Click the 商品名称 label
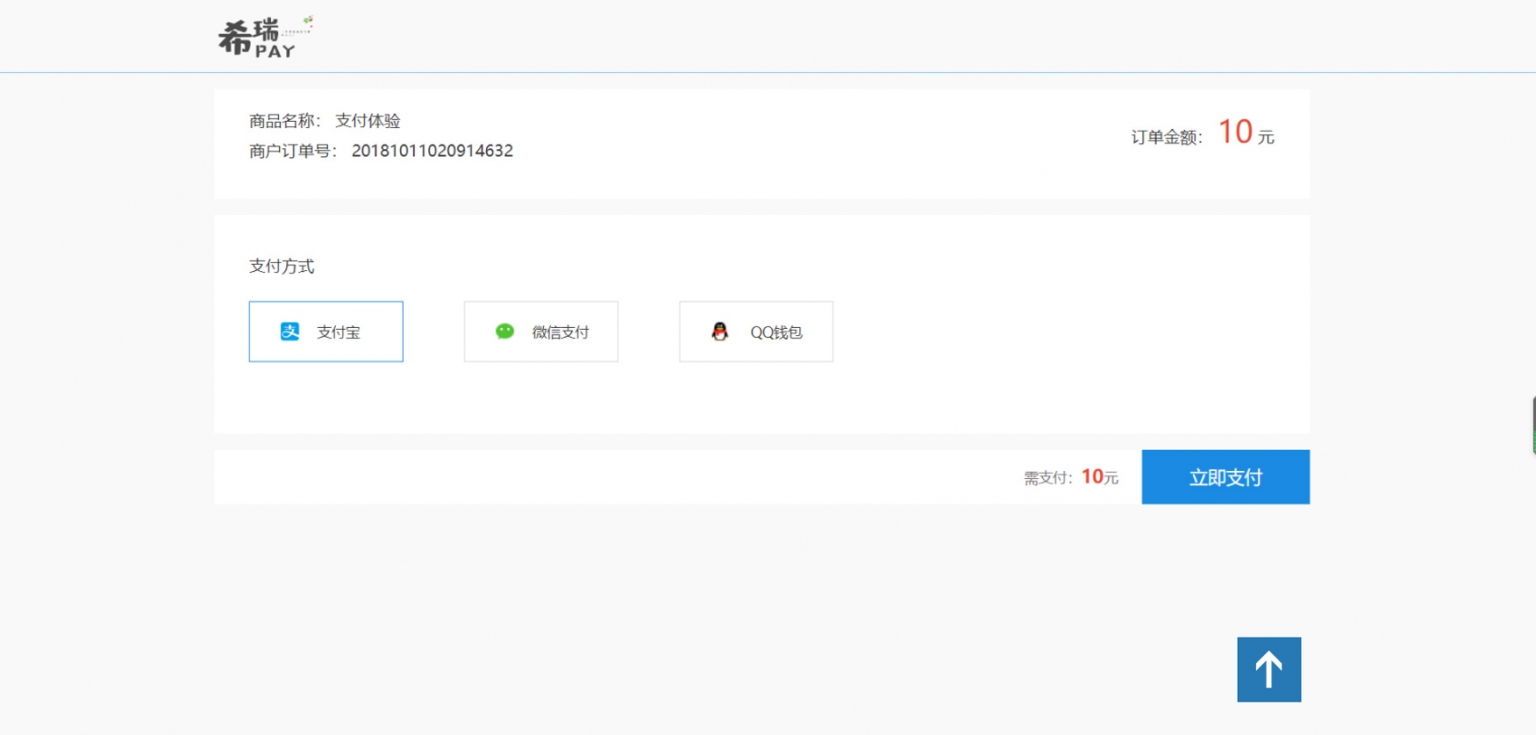 tap(284, 121)
